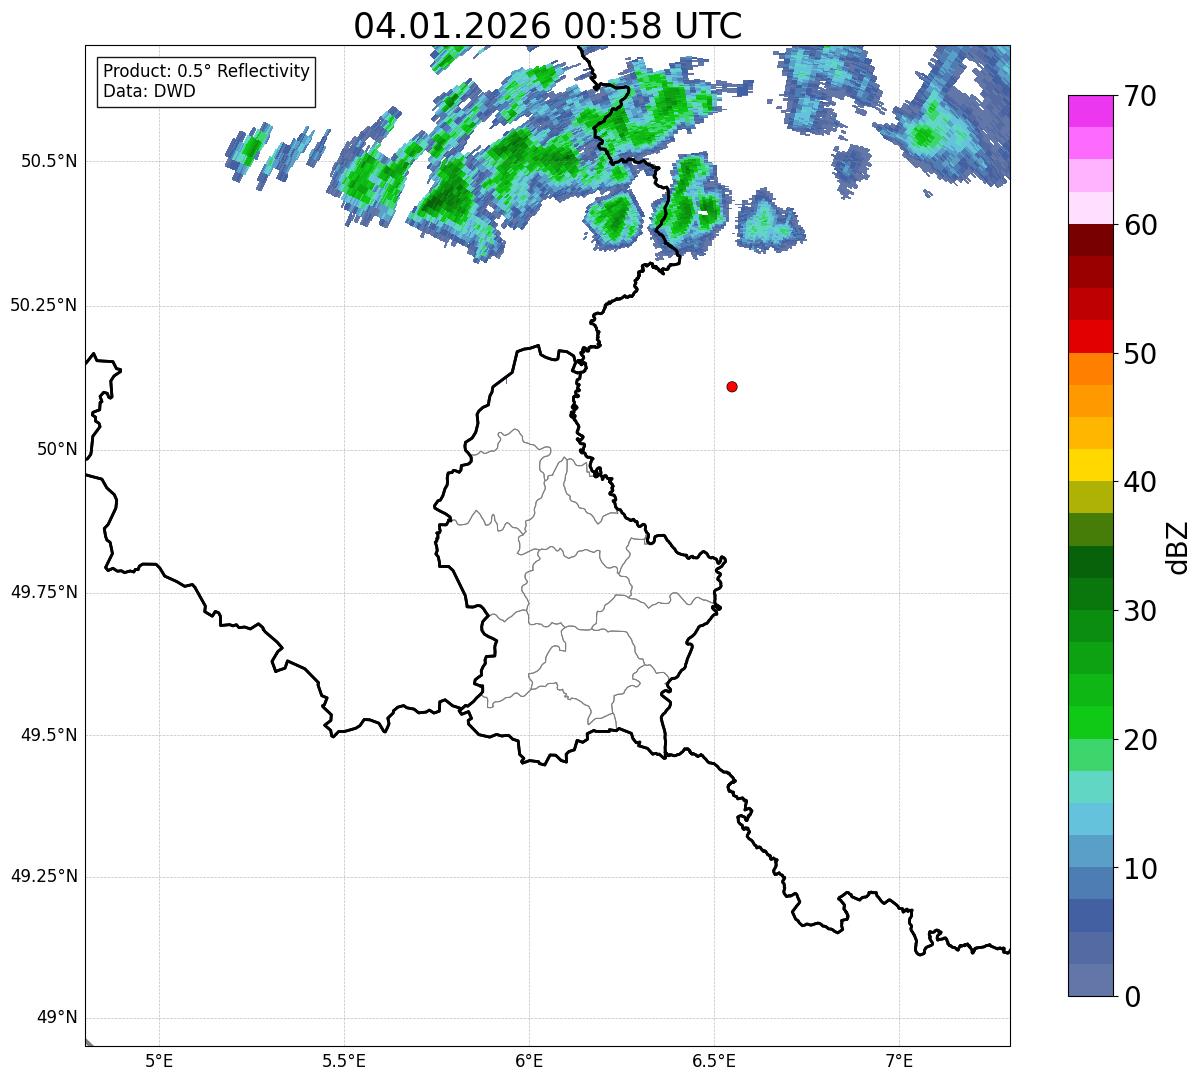Click the dark maroon colorbar segment below 60
The height and width of the screenshot is (1081, 1202).
pyautogui.click(x=1090, y=240)
